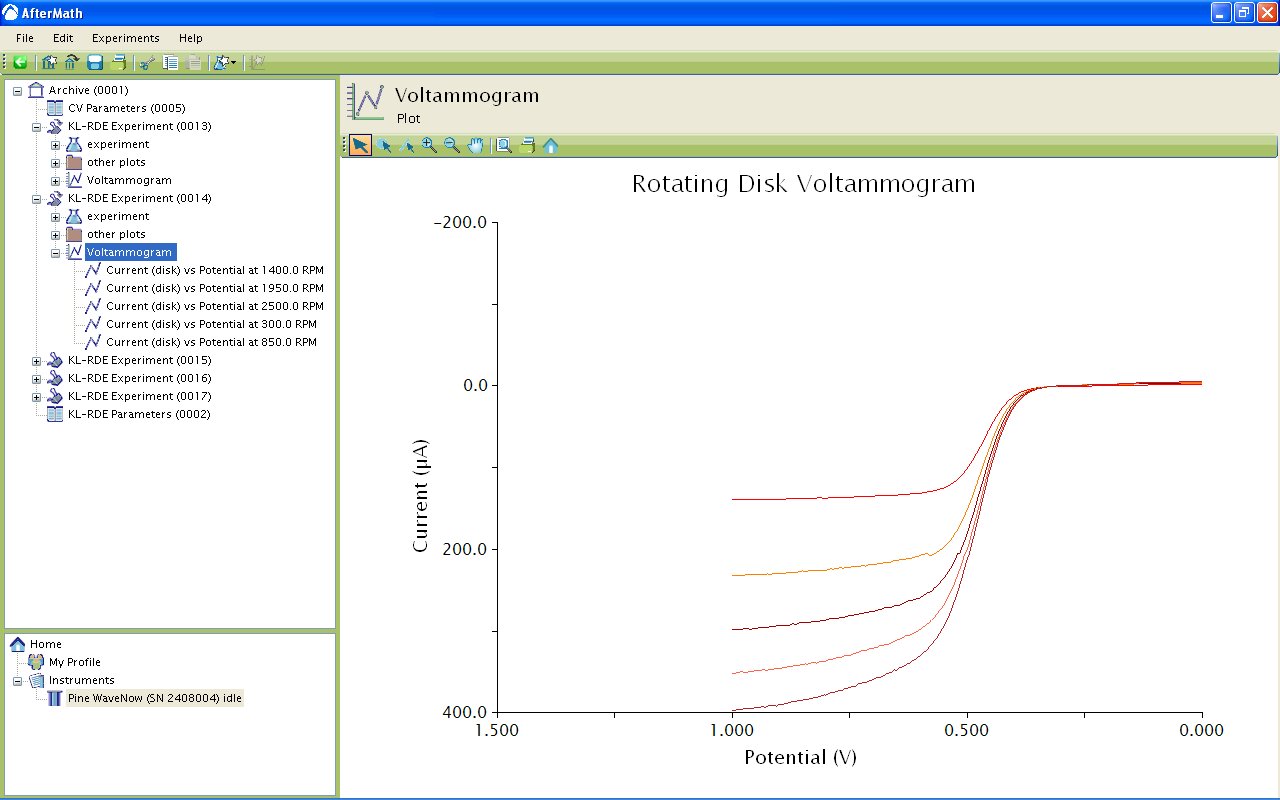This screenshot has height=800, width=1280.
Task: Click the green back arrow toolbar icon
Action: click(20, 62)
